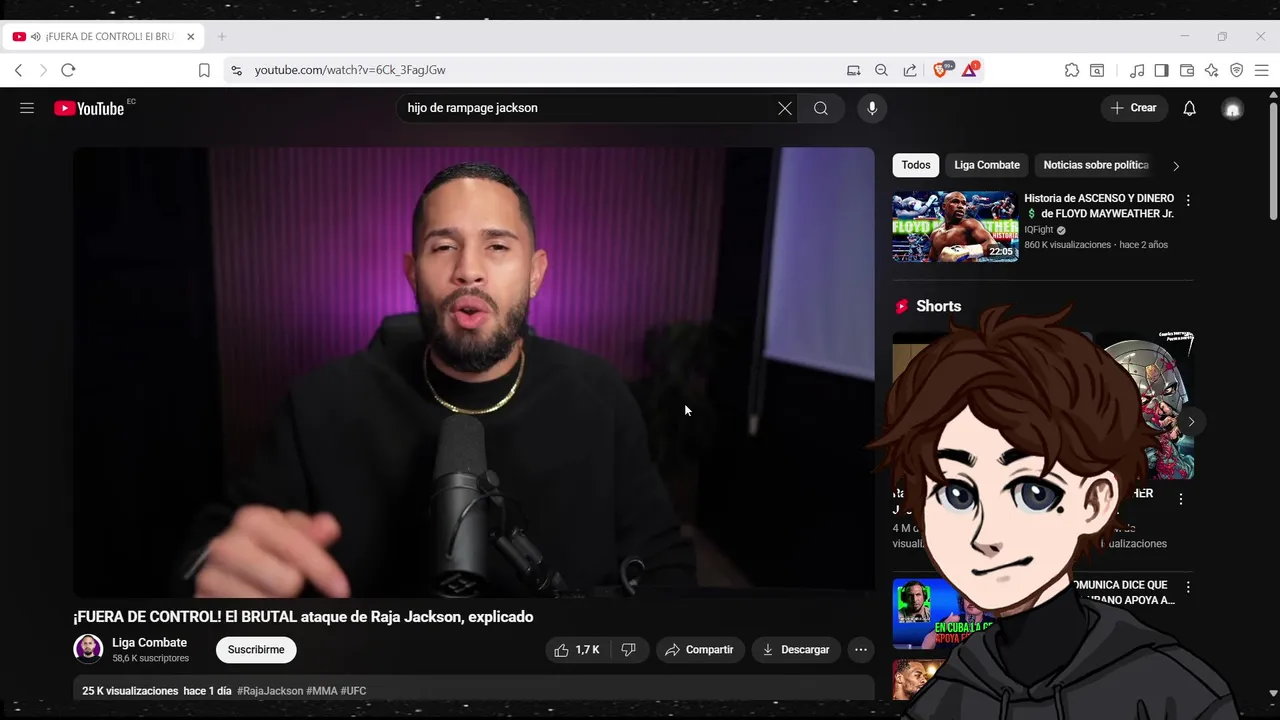Click Compartir button
The width and height of the screenshot is (1280, 720).
[x=700, y=650]
